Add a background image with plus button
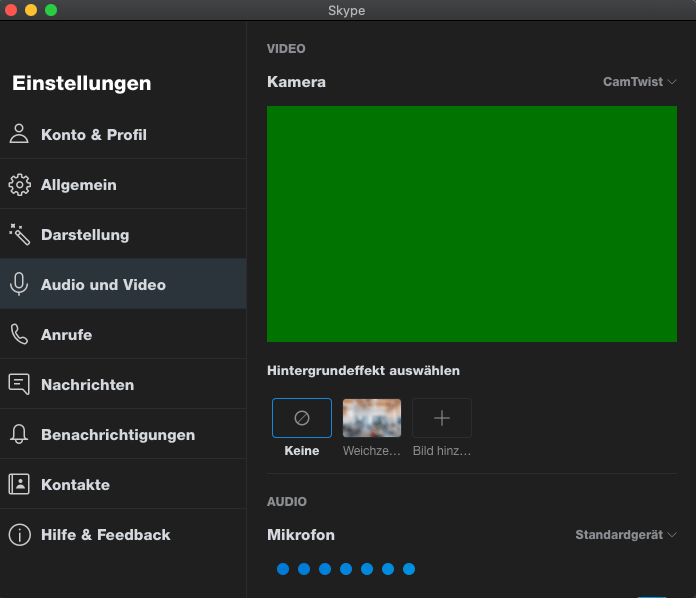The width and height of the screenshot is (696, 598). 442,418
